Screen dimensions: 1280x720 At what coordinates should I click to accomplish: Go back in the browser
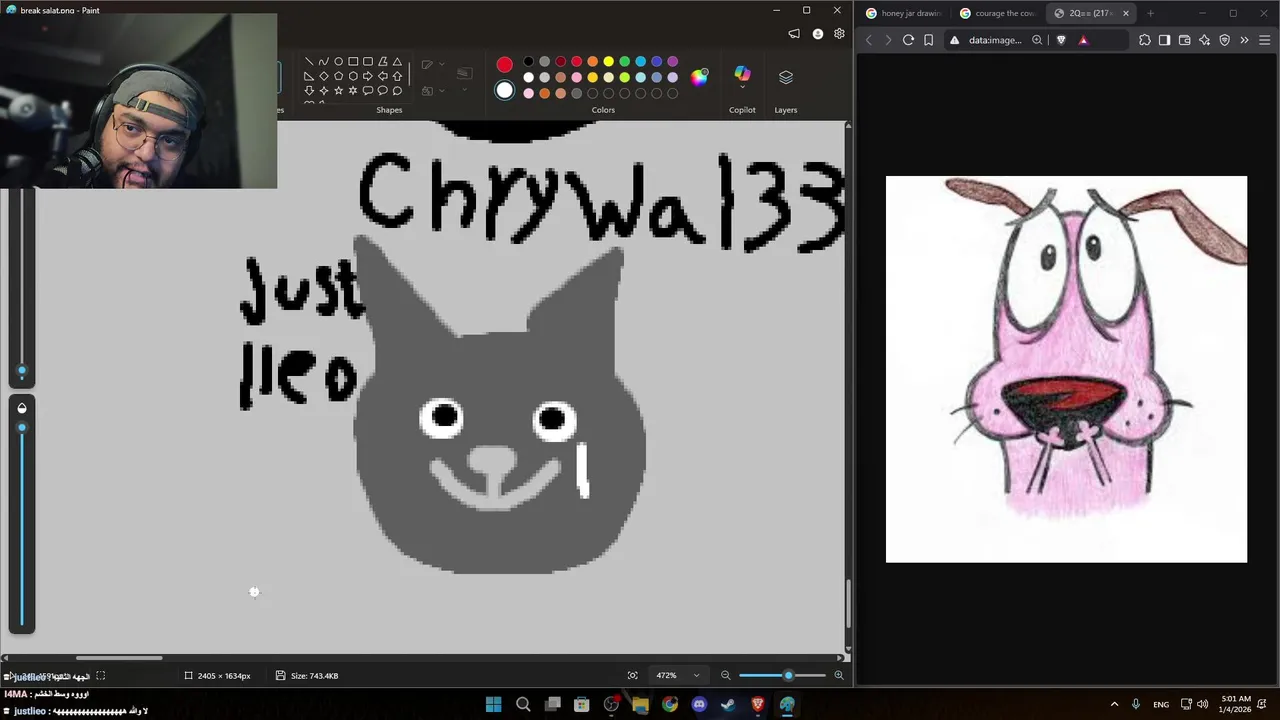[x=868, y=40]
